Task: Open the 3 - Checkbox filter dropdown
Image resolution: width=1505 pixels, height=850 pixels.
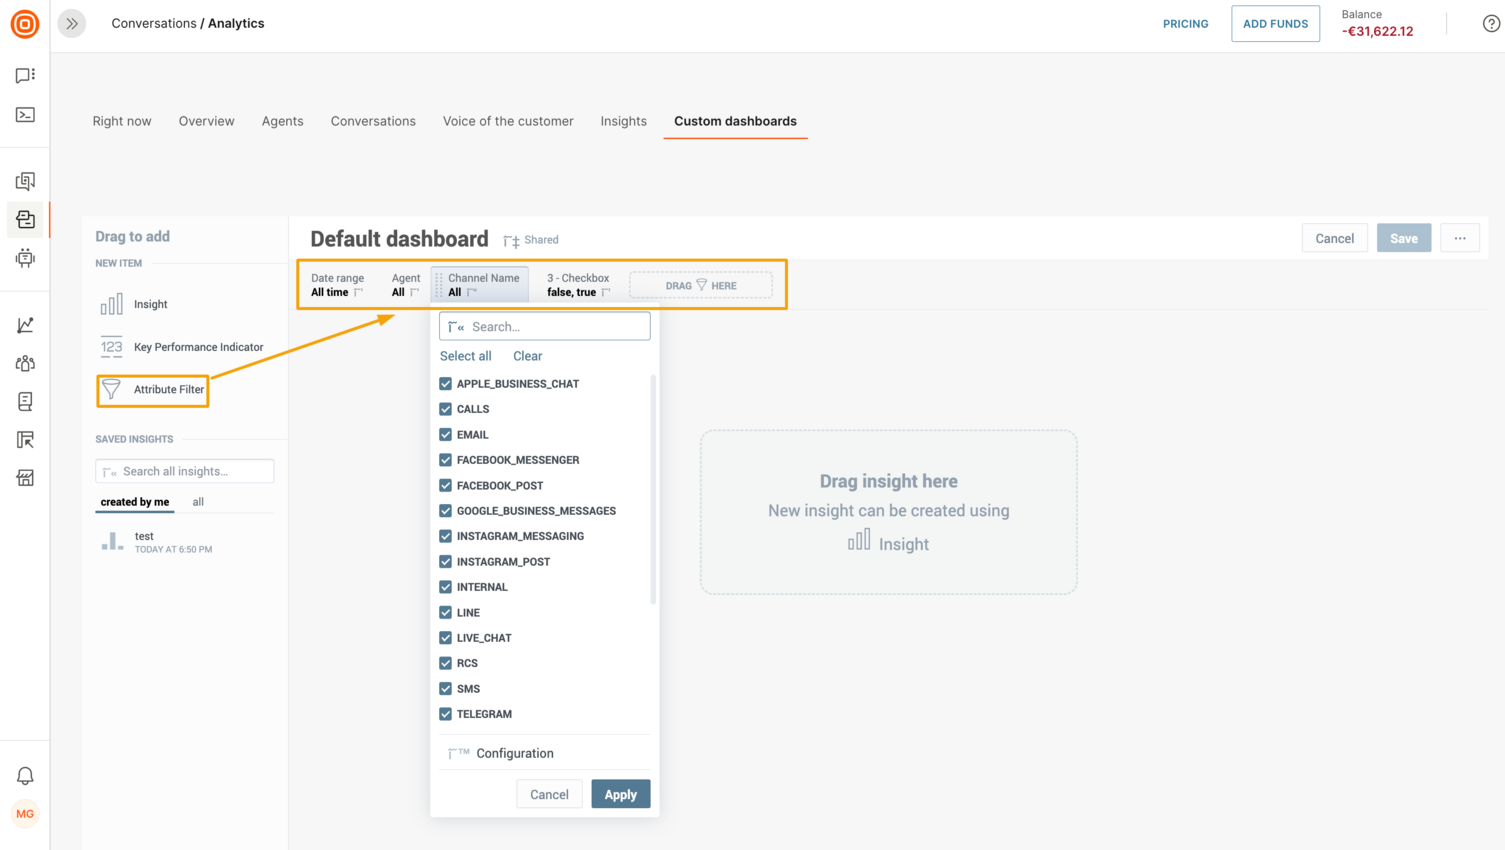Action: (577, 285)
